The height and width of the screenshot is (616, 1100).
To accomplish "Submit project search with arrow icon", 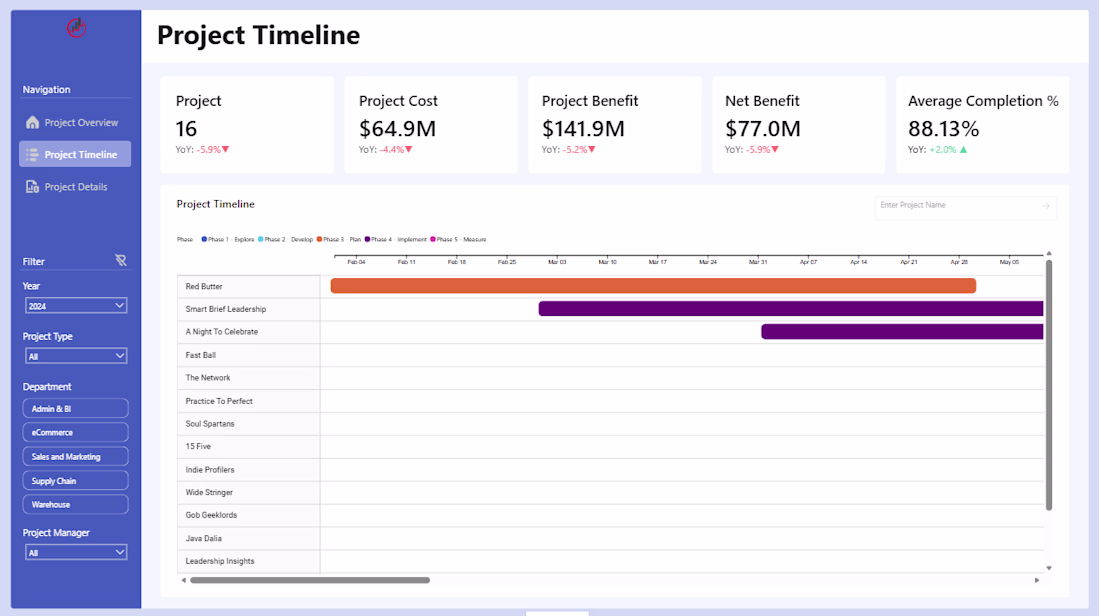I will 1046,206.
